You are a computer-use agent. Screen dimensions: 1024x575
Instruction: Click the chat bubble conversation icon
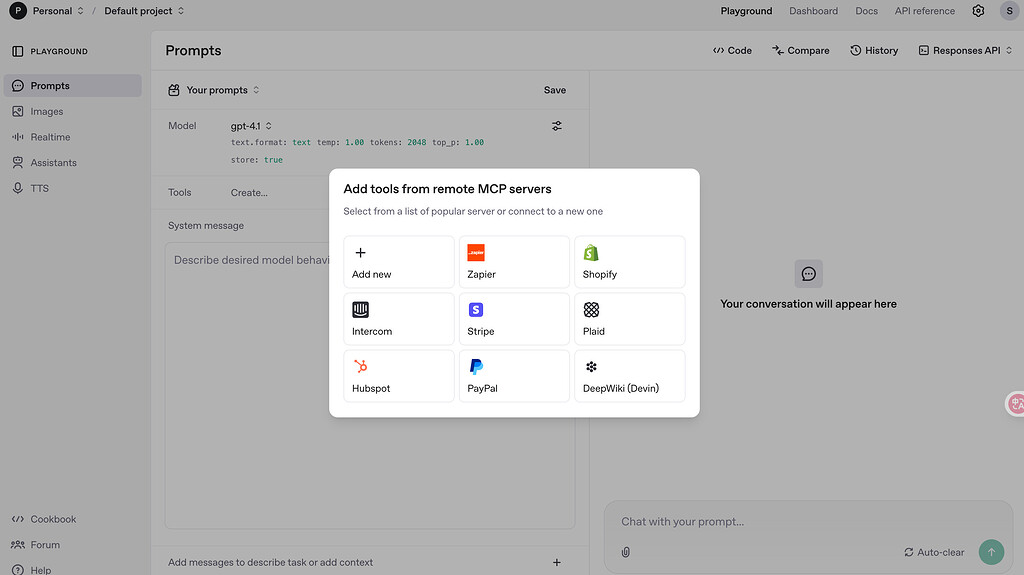click(808, 274)
